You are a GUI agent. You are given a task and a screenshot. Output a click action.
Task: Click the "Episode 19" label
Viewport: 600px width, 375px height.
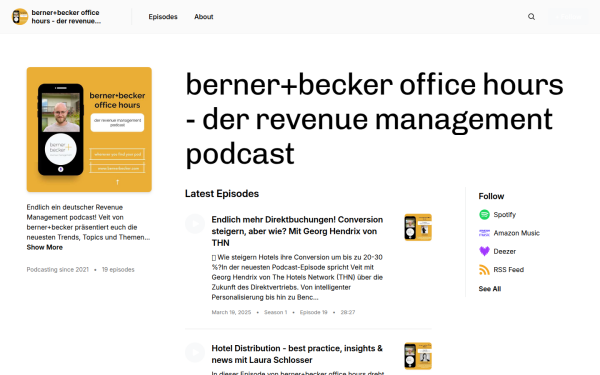click(314, 312)
